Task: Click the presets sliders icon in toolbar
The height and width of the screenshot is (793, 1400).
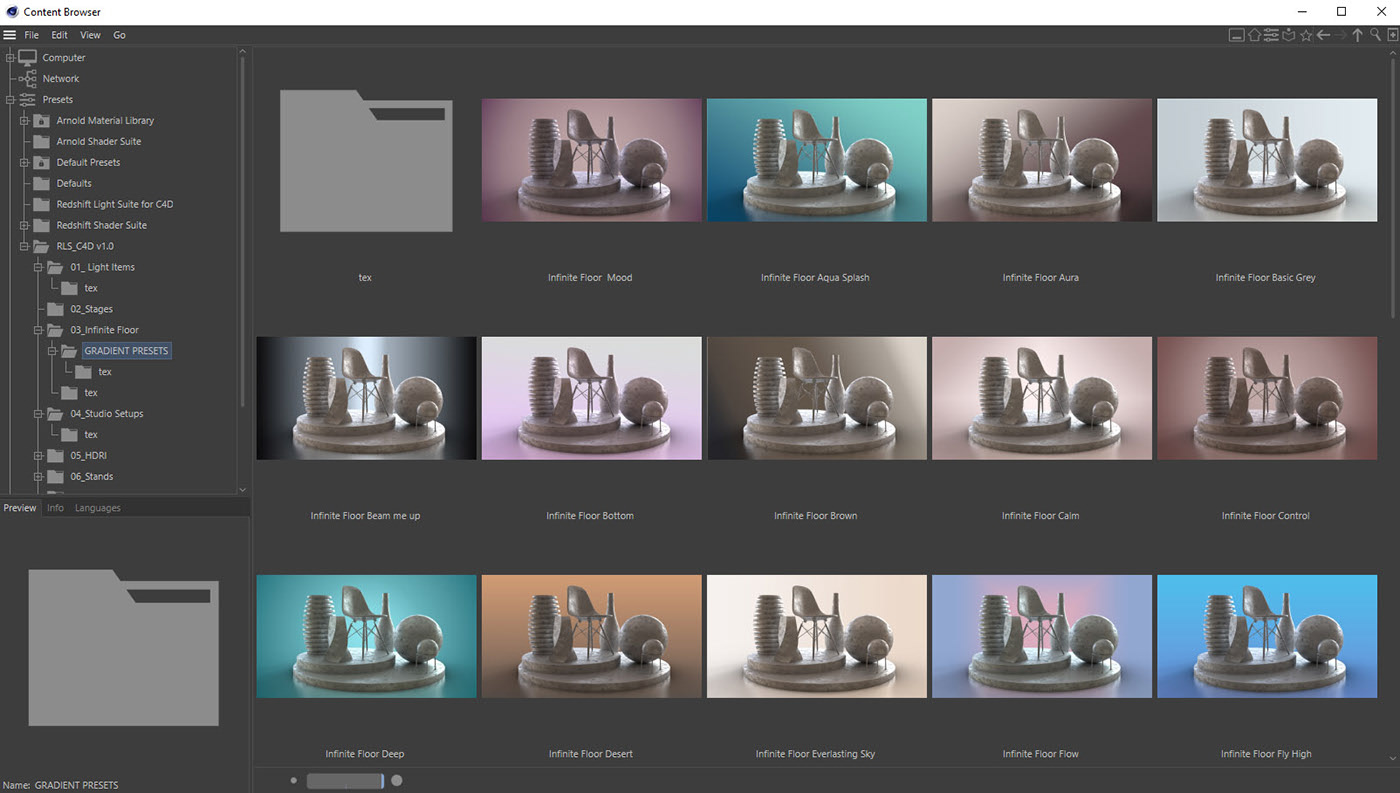Action: tap(1271, 35)
